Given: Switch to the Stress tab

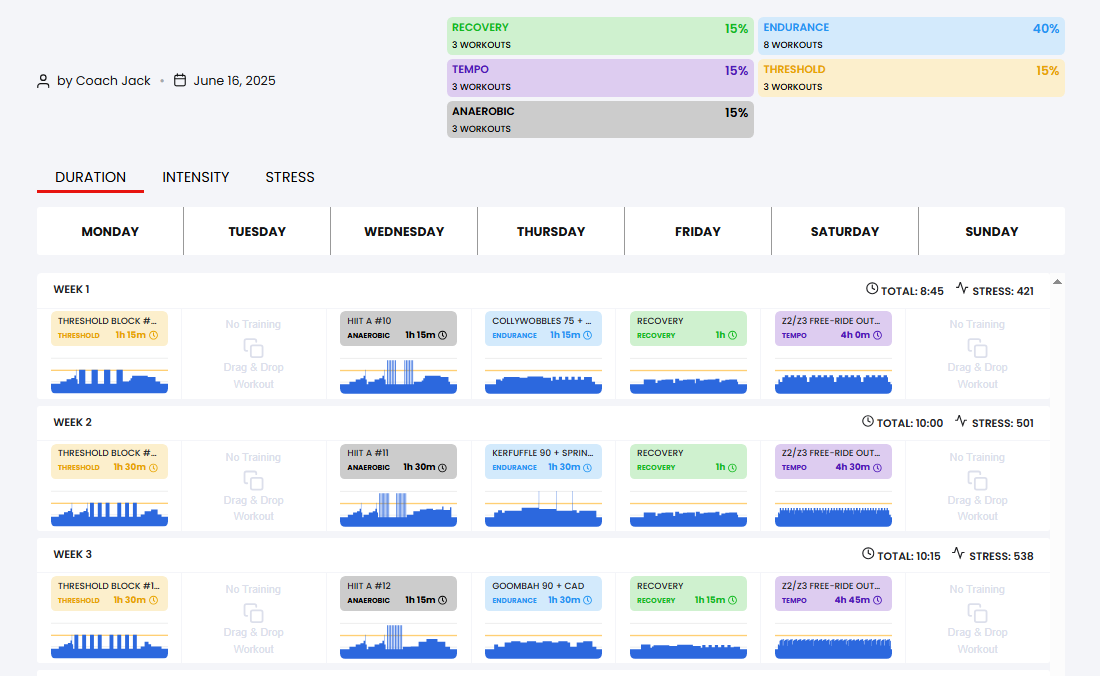Looking at the screenshot, I should point(290,177).
